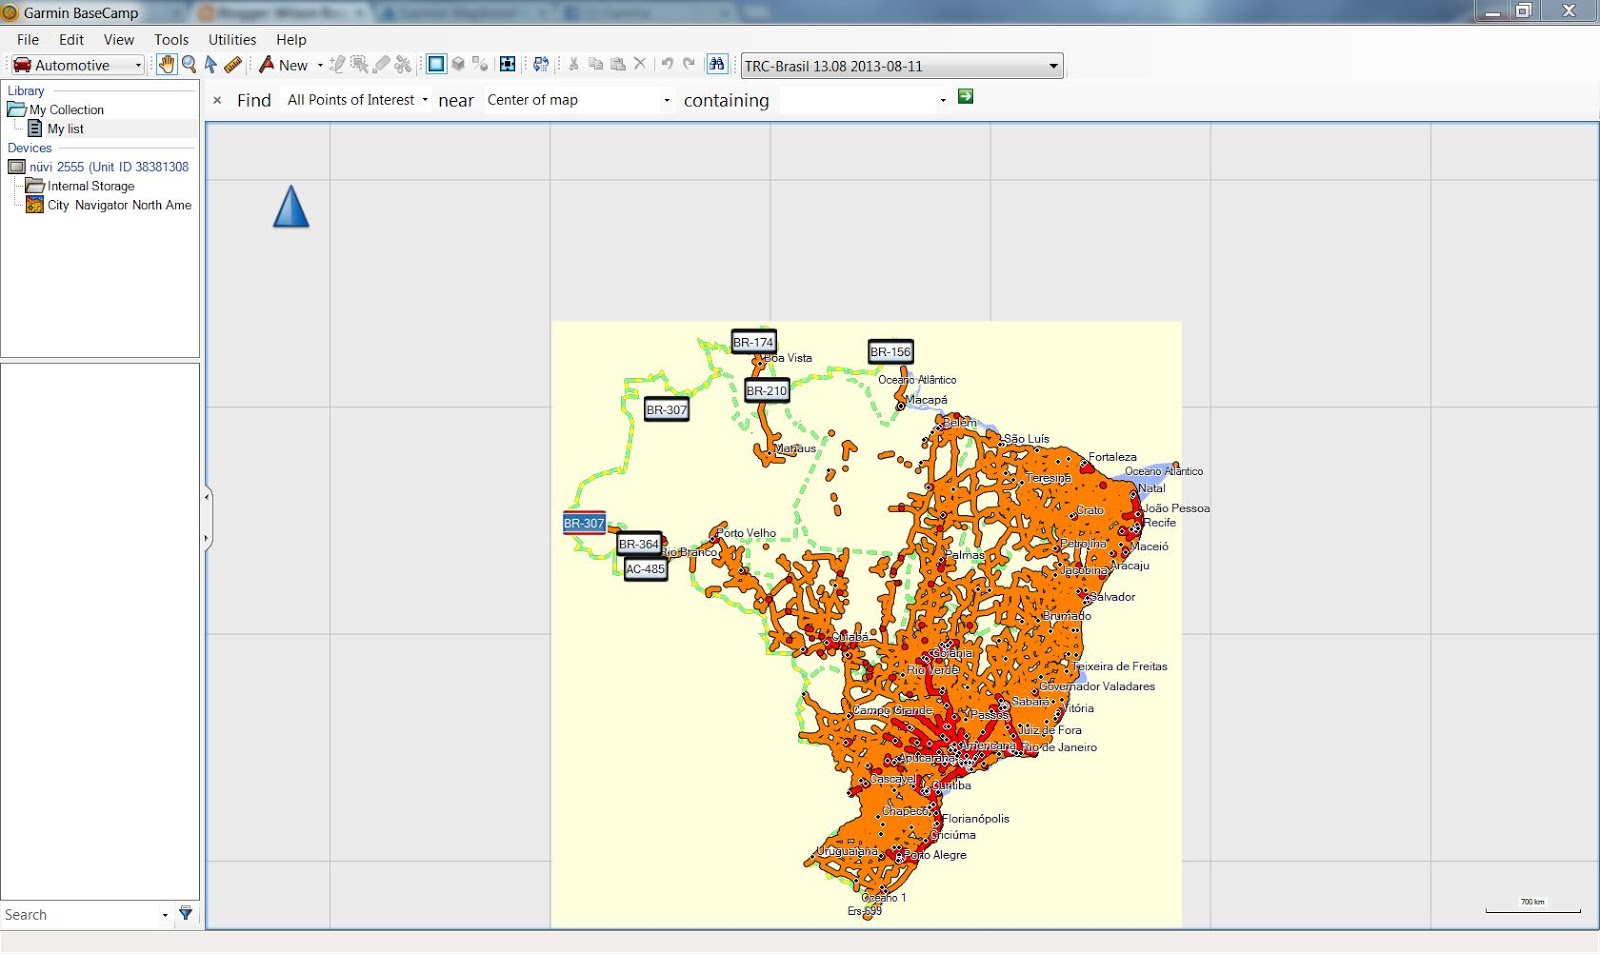
Task: Click the Search field at bottom left
Action: click(x=80, y=915)
